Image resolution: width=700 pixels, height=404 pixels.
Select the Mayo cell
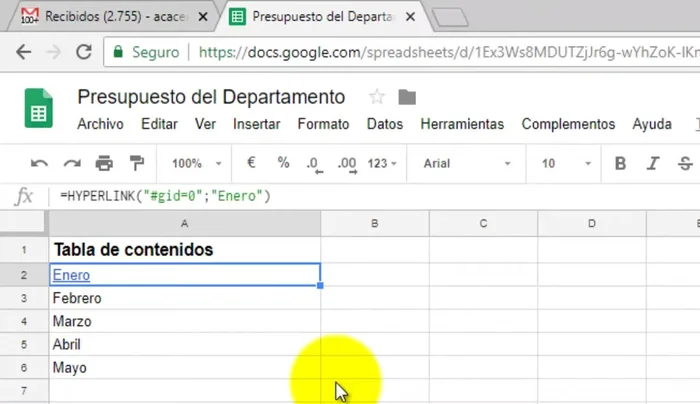(x=184, y=368)
